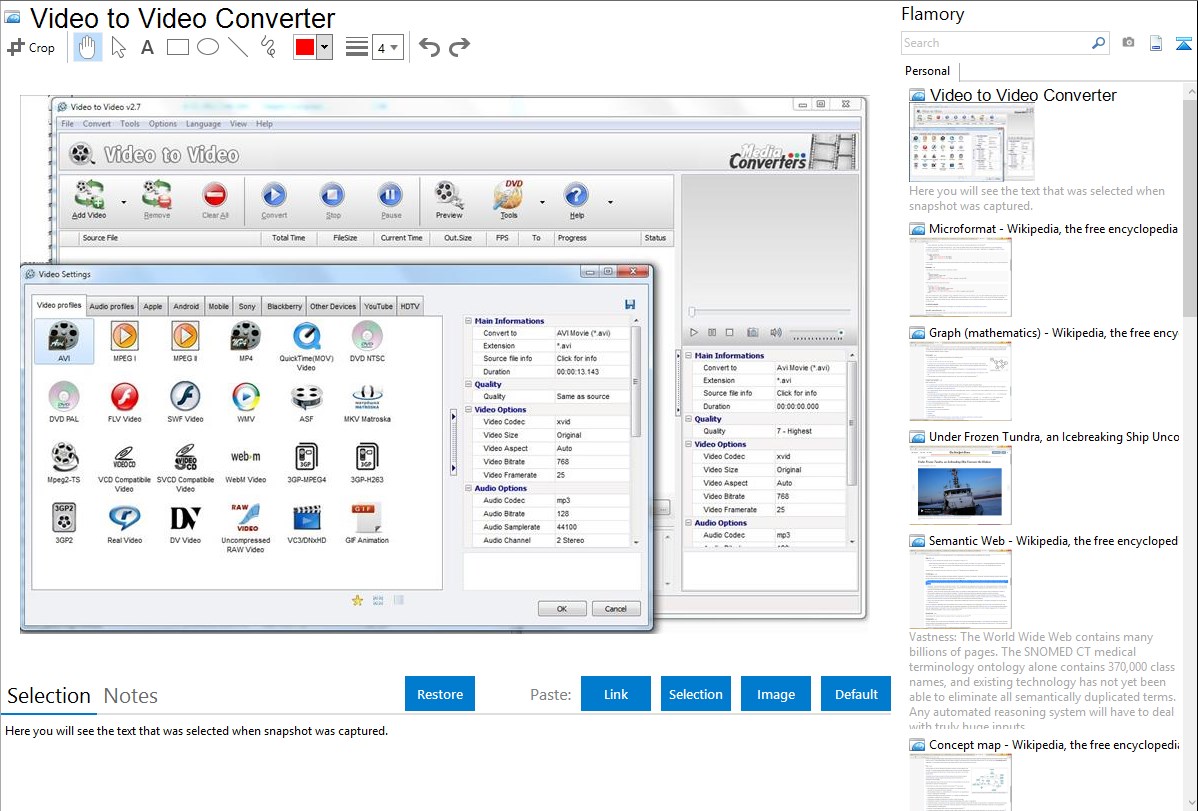Open the Personal tab
This screenshot has height=811, width=1198.
coord(927,70)
